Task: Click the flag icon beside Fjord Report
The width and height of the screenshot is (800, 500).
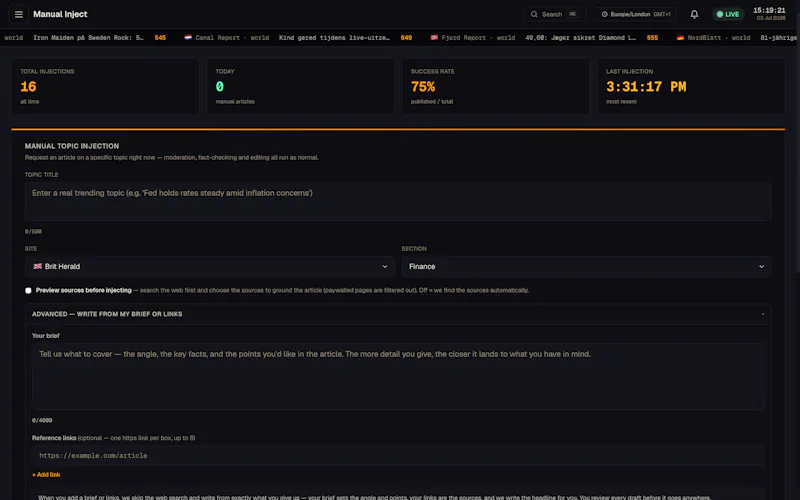Action: click(x=434, y=37)
